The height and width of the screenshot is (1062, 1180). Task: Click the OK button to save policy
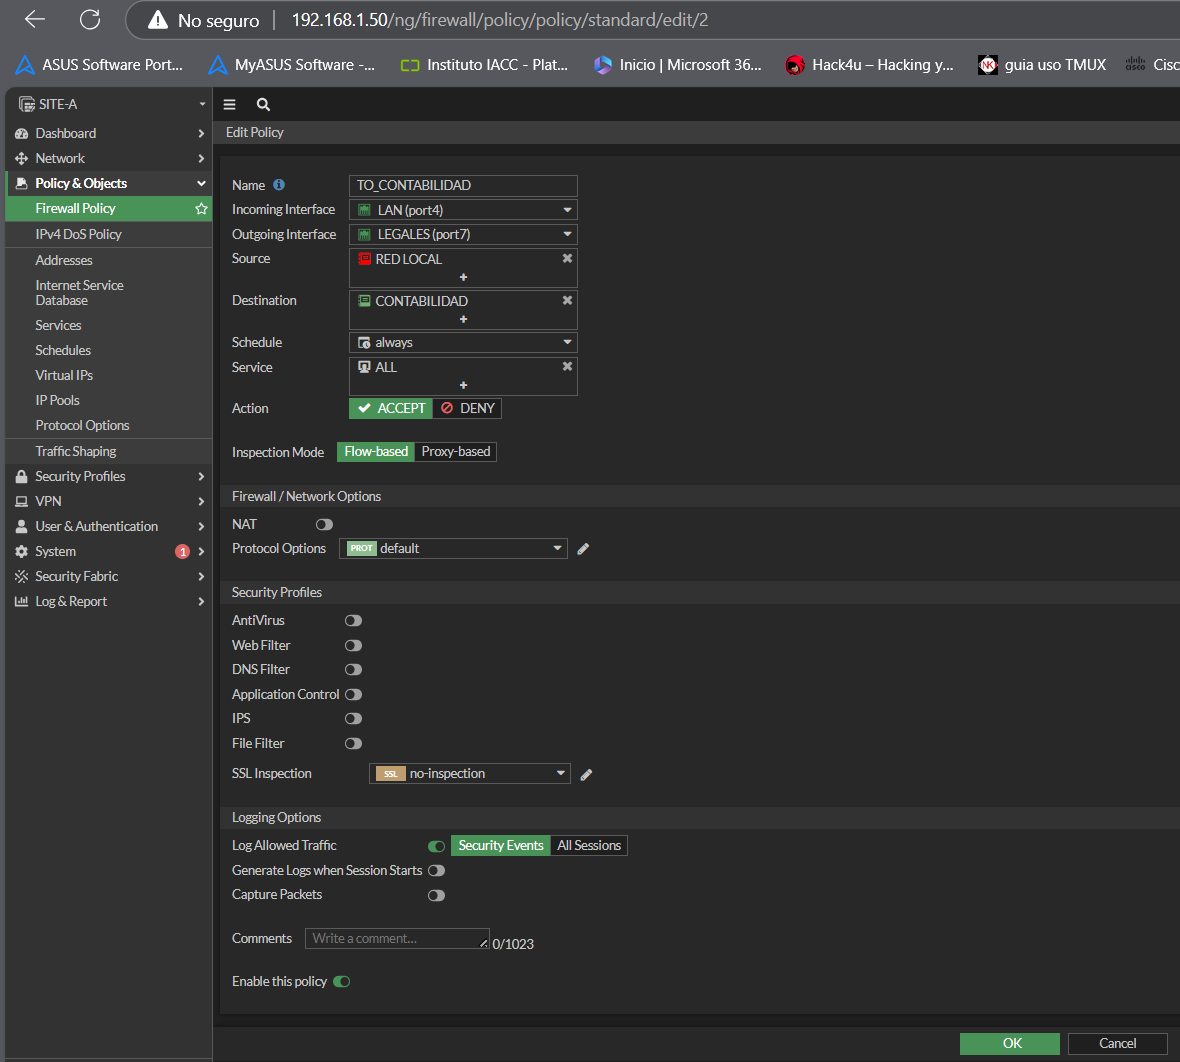click(1010, 1043)
